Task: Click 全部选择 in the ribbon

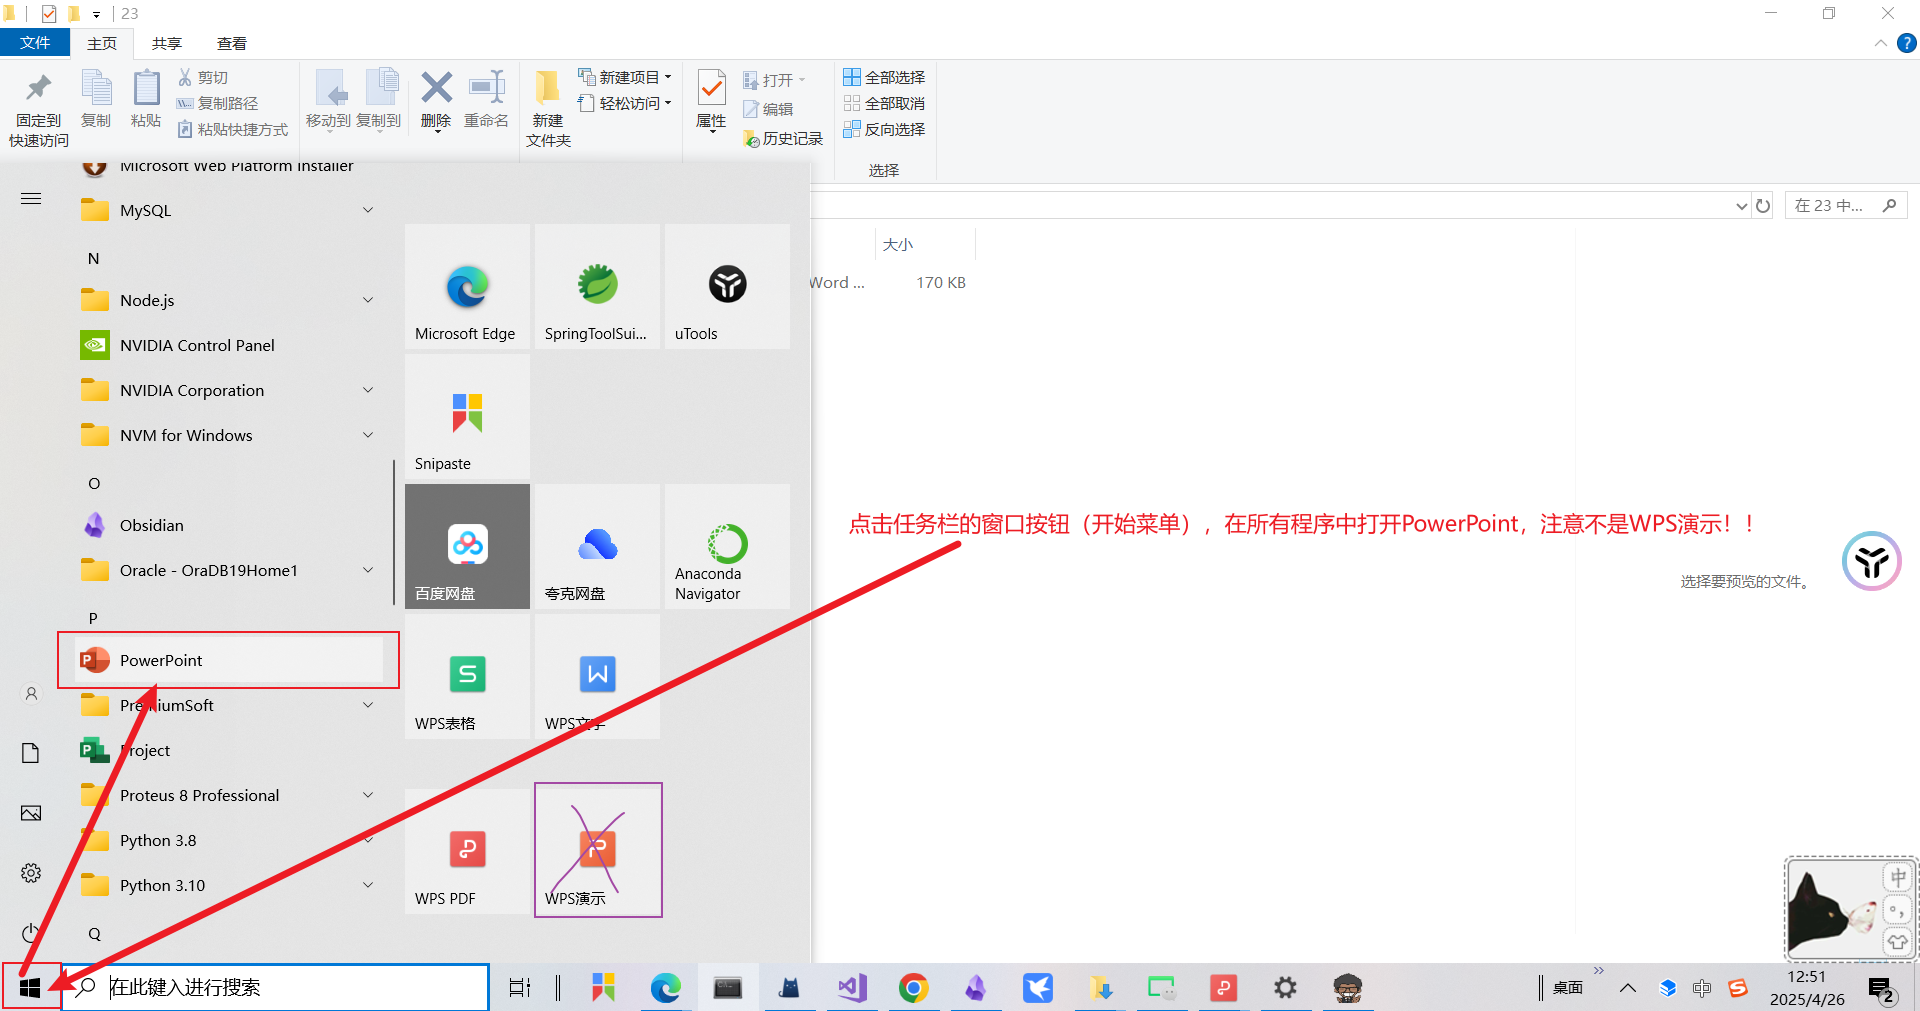Action: (884, 77)
